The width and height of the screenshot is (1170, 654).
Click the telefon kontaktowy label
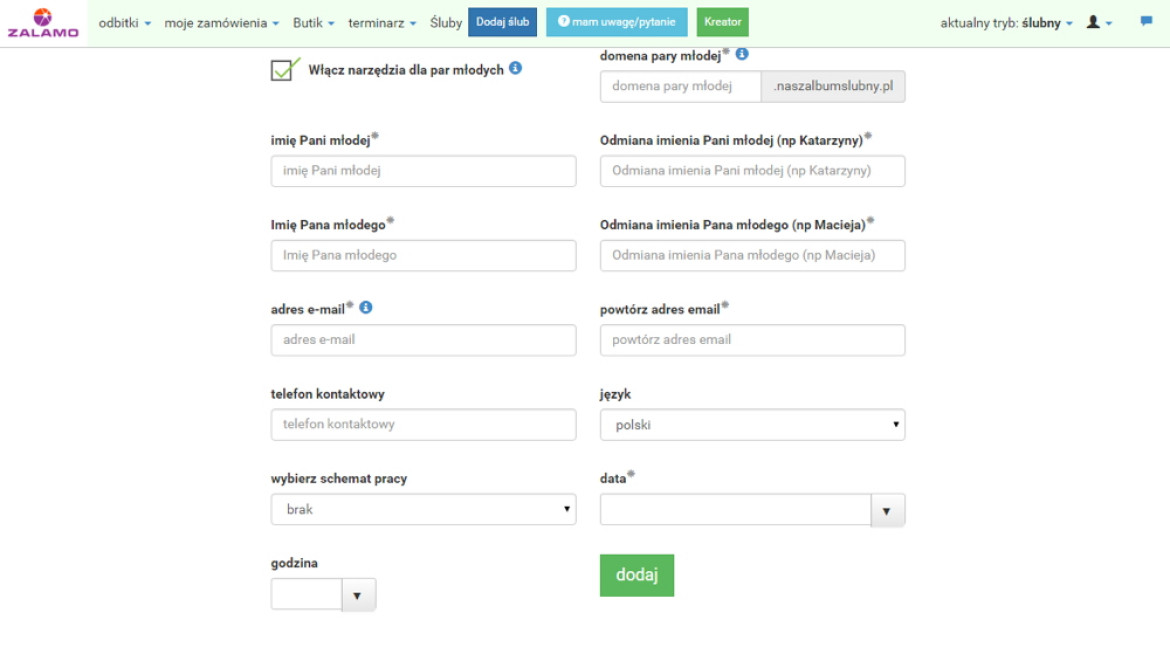328,394
